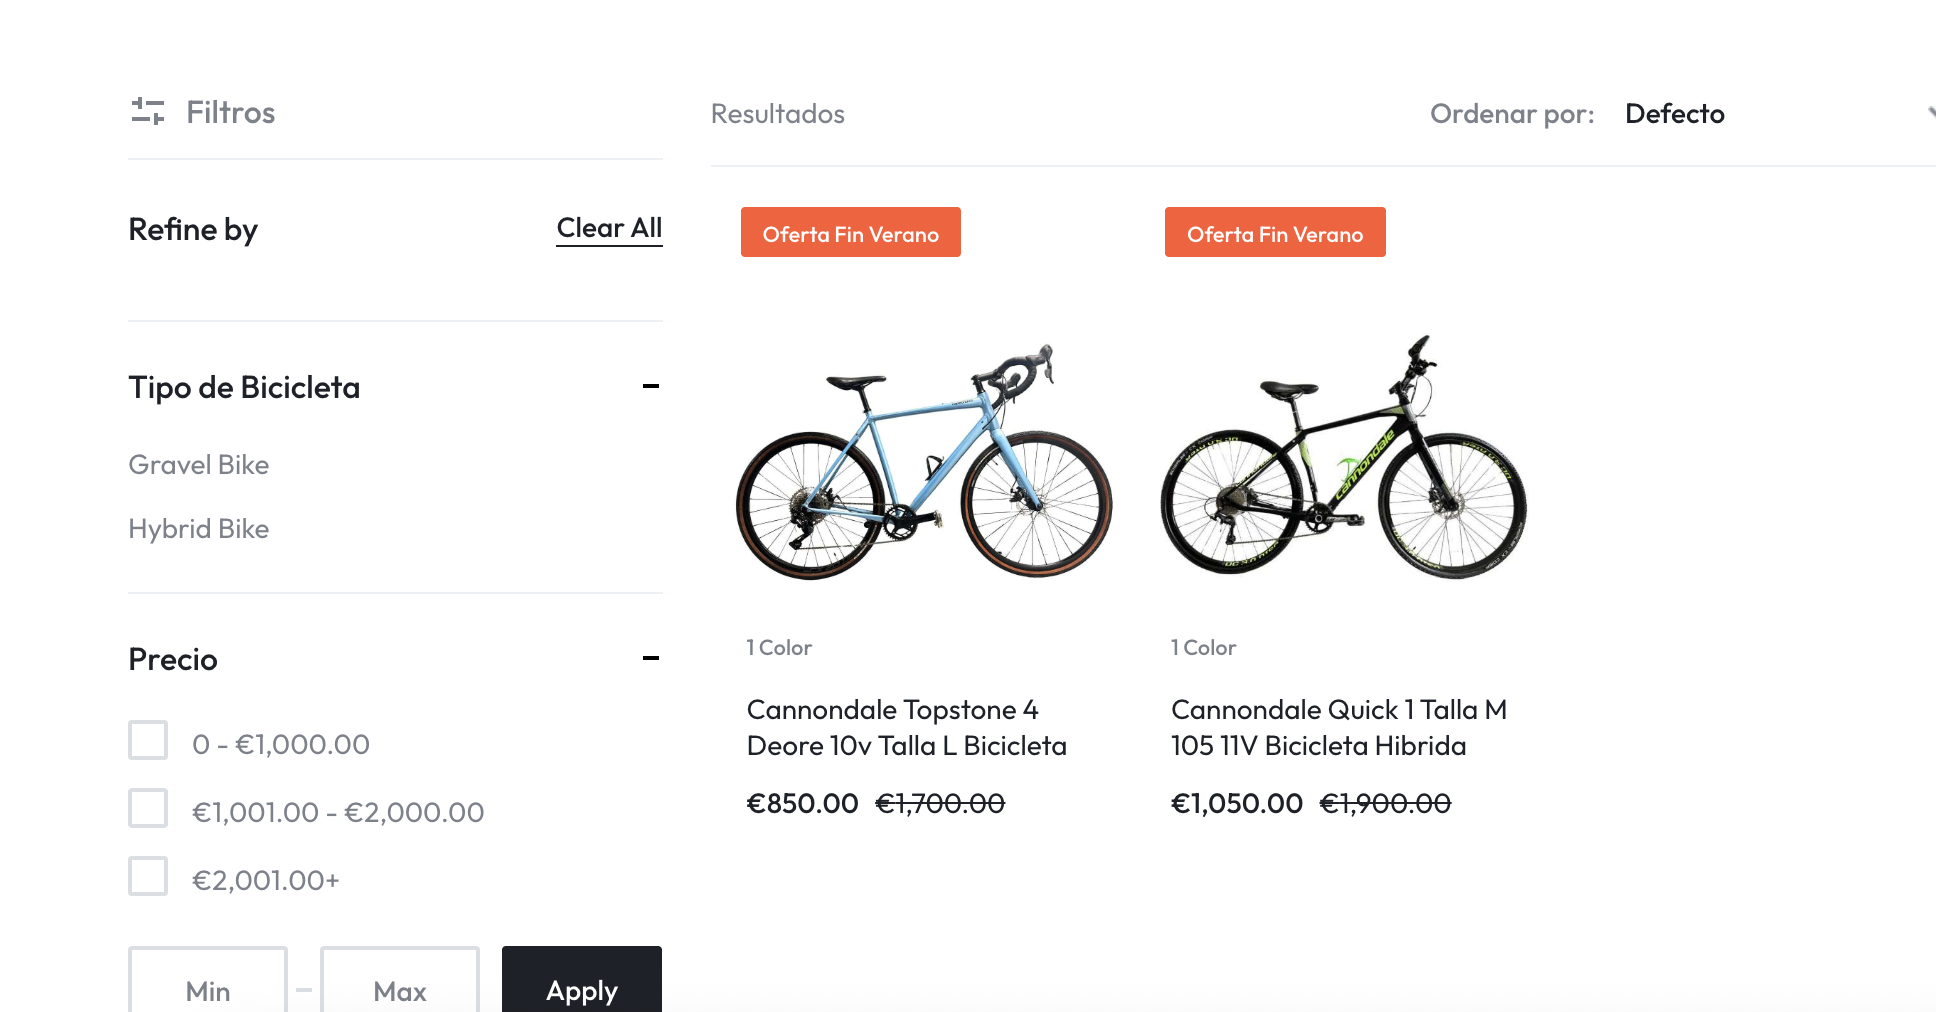Click Oferta Fin Verano badge on Topstone
1936x1012 pixels.
pyautogui.click(x=850, y=233)
